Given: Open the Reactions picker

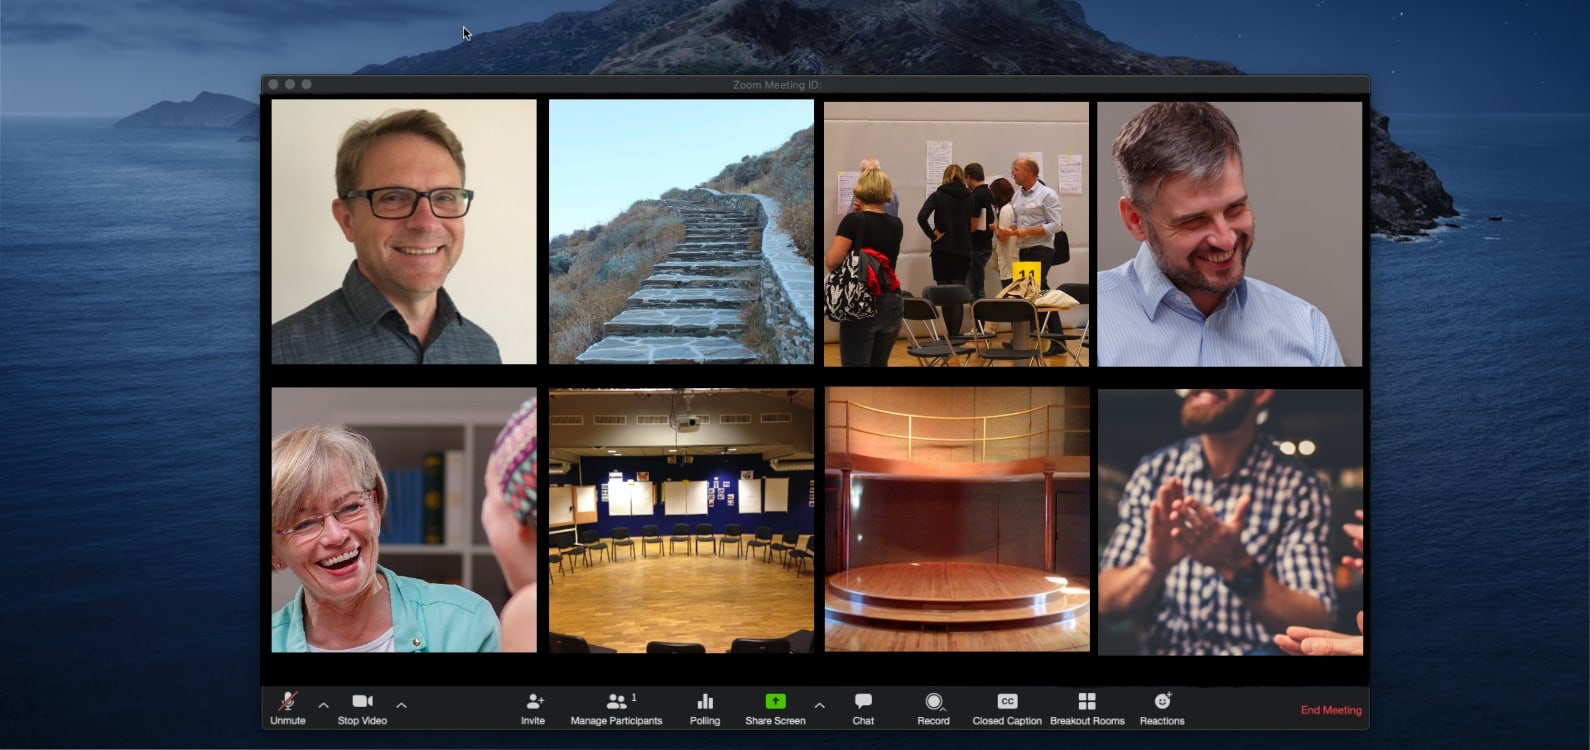Looking at the screenshot, I should [1162, 707].
